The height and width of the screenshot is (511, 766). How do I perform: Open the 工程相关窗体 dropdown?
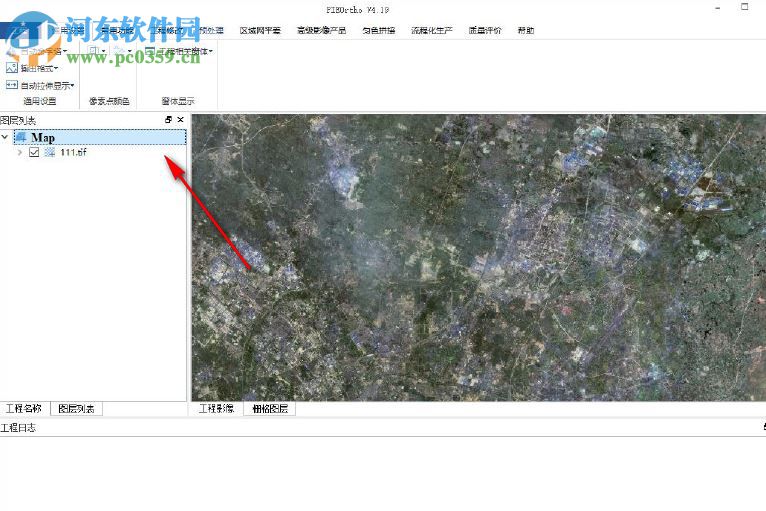185,51
